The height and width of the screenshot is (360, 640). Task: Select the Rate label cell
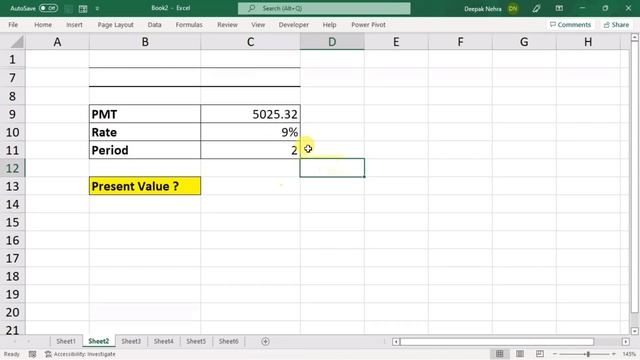pyautogui.click(x=145, y=132)
